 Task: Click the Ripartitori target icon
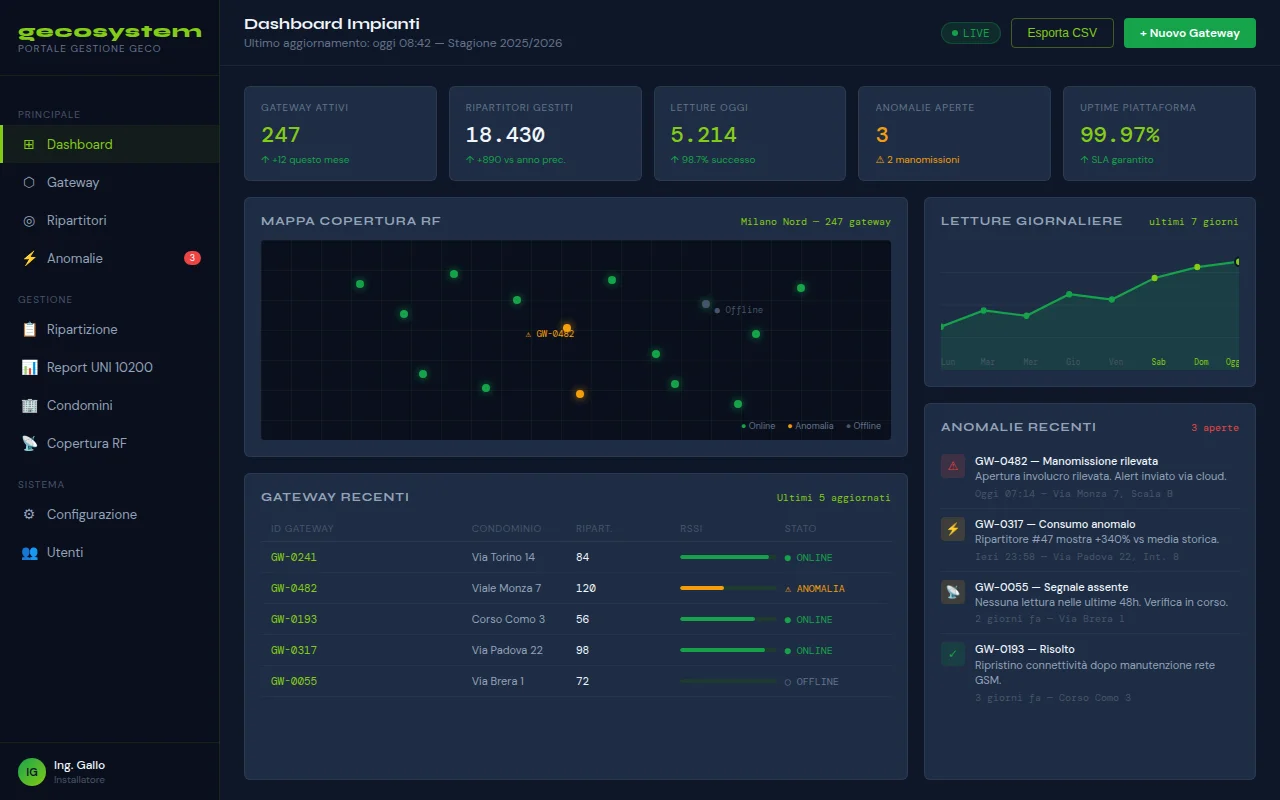(x=28, y=220)
